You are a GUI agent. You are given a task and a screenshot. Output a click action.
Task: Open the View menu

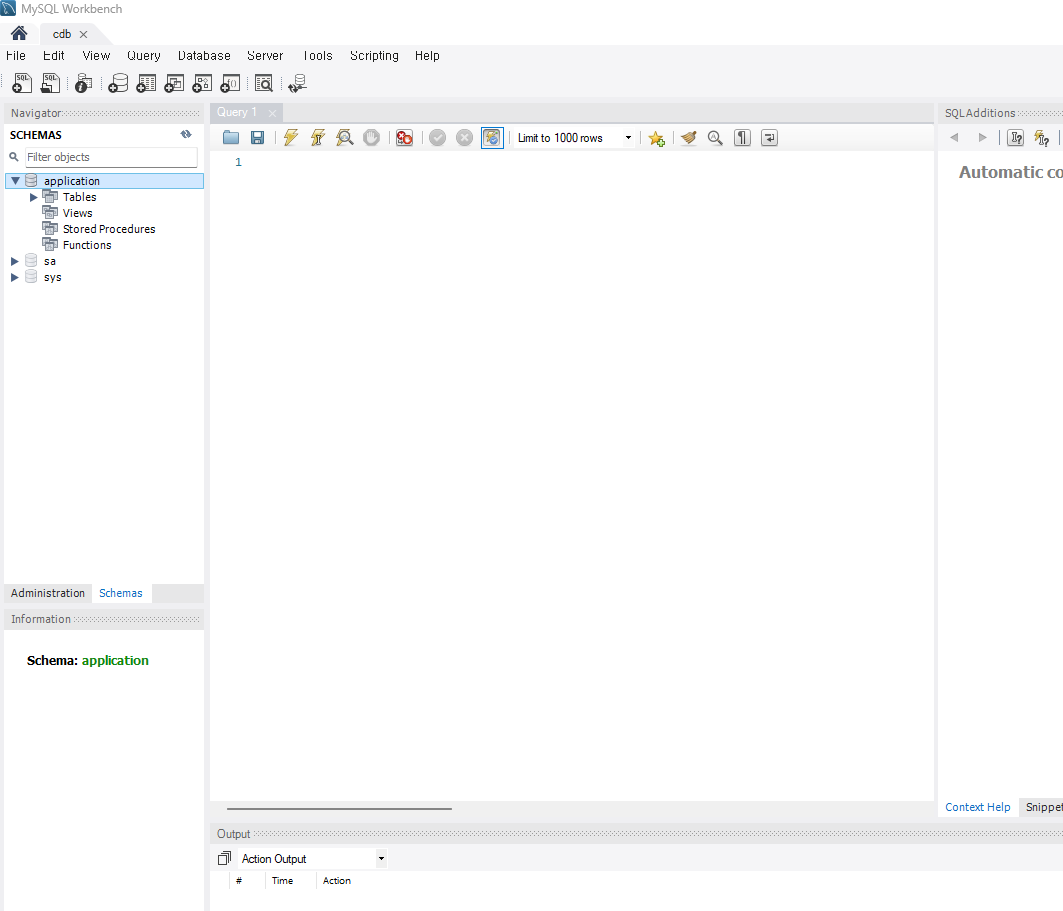[x=96, y=56]
